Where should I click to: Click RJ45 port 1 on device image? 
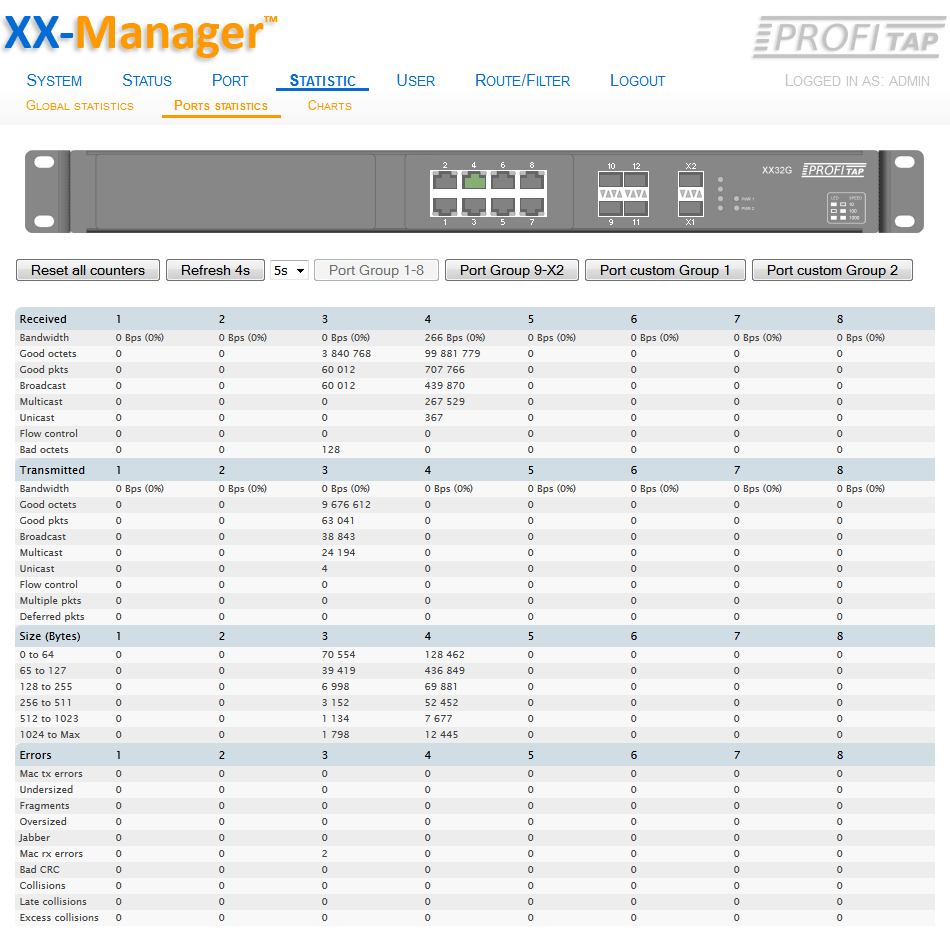click(x=445, y=205)
